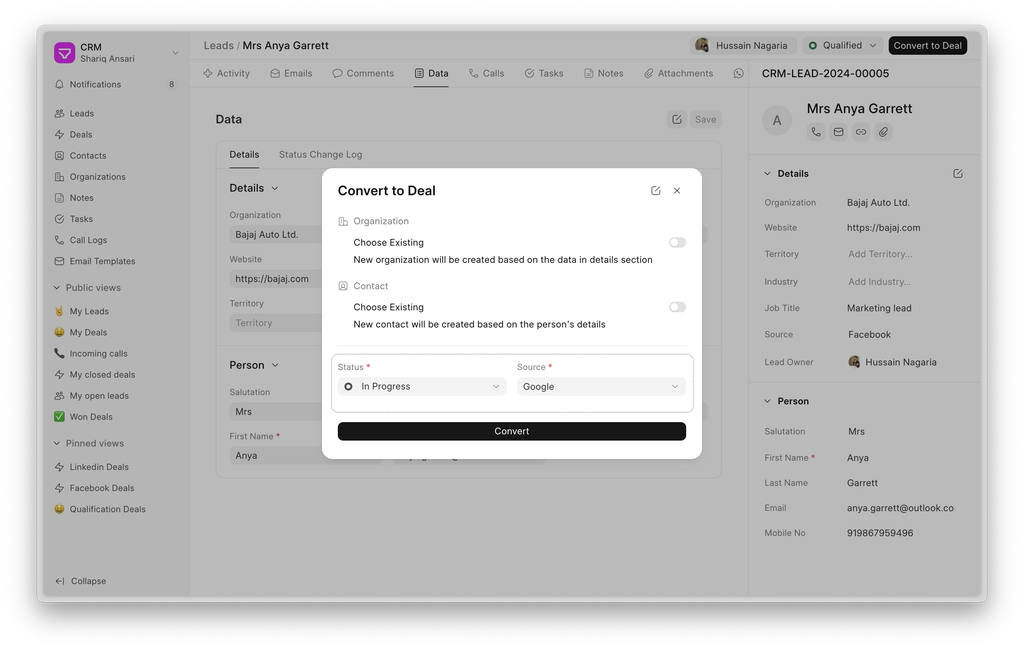Screen dimensions: 1024x651
Task: Switch to the Emails tab
Action: click(x=291, y=74)
